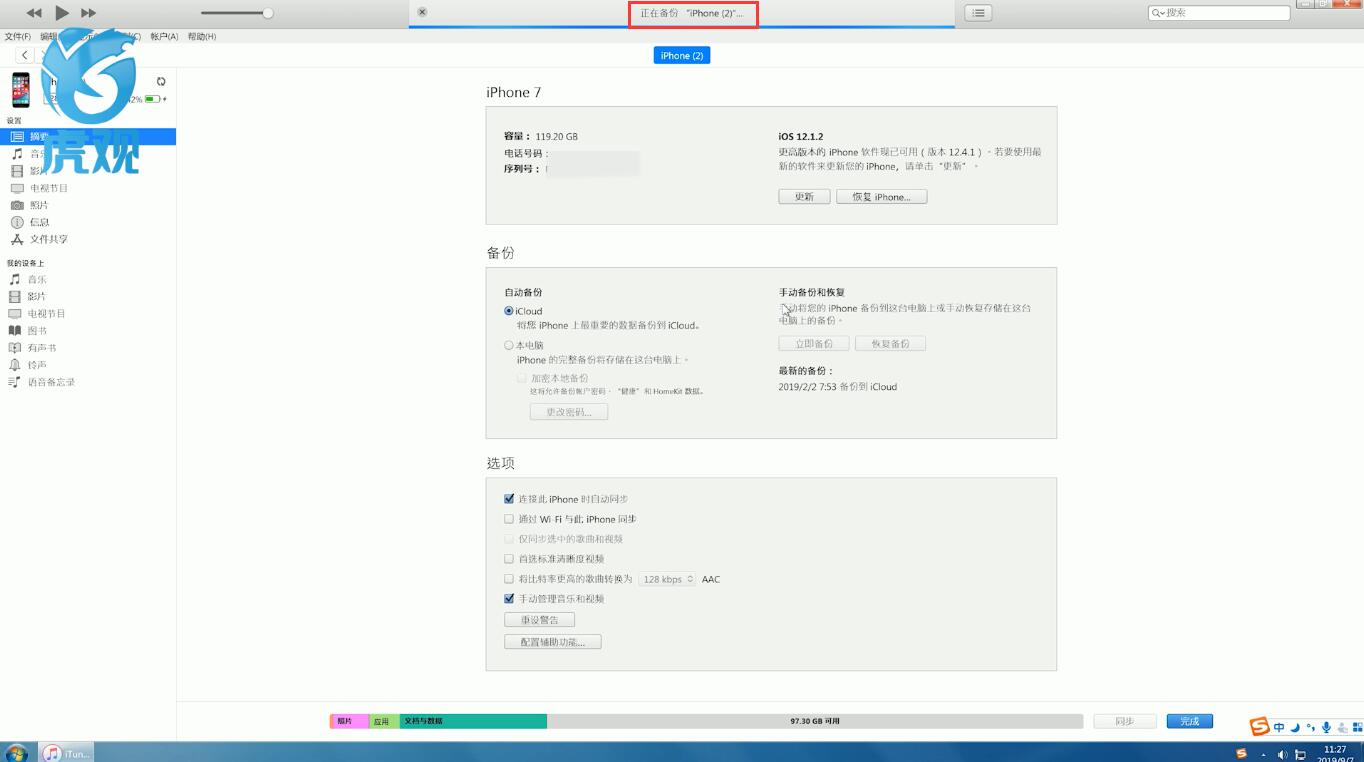Toggle 仅同步选中的歌曲和视频 checkbox
The height and width of the screenshot is (762, 1364).
pos(509,539)
